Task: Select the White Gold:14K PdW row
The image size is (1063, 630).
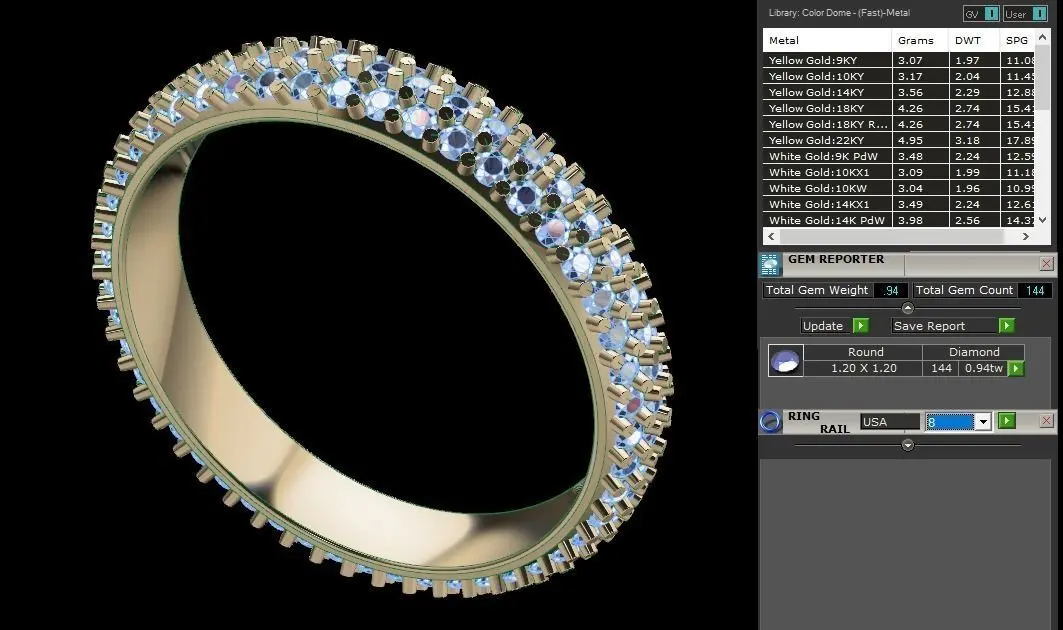Action: pyautogui.click(x=899, y=220)
